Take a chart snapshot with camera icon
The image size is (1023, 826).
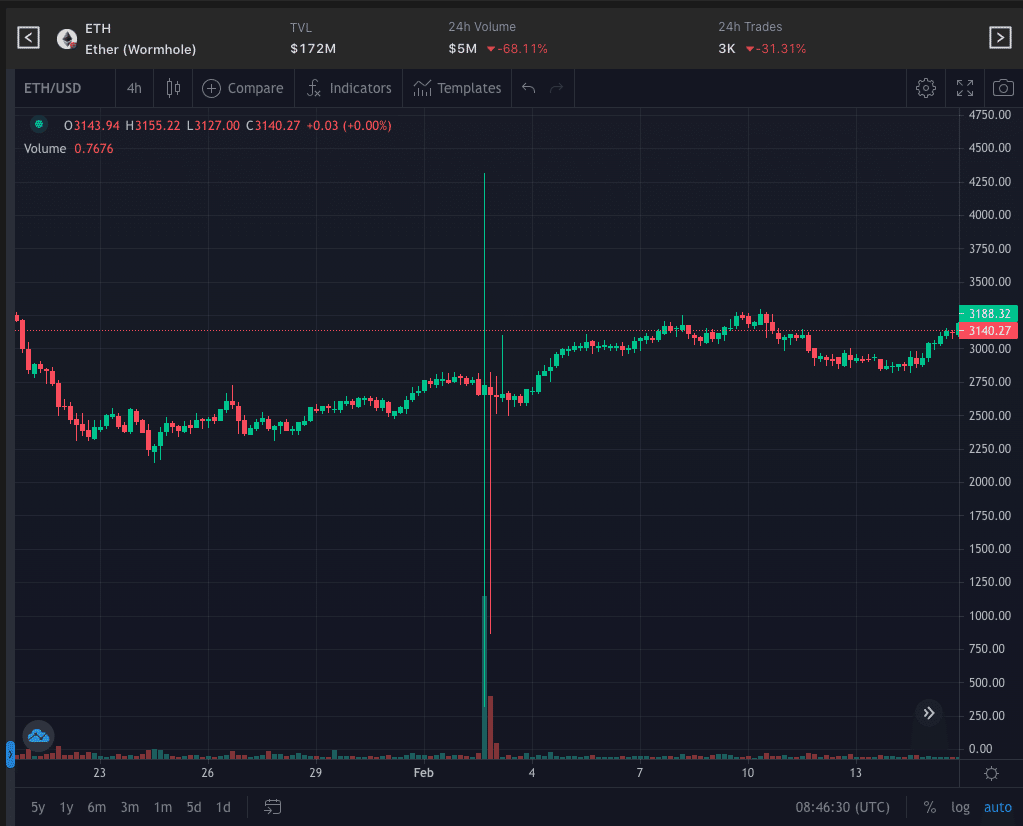click(x=1002, y=88)
